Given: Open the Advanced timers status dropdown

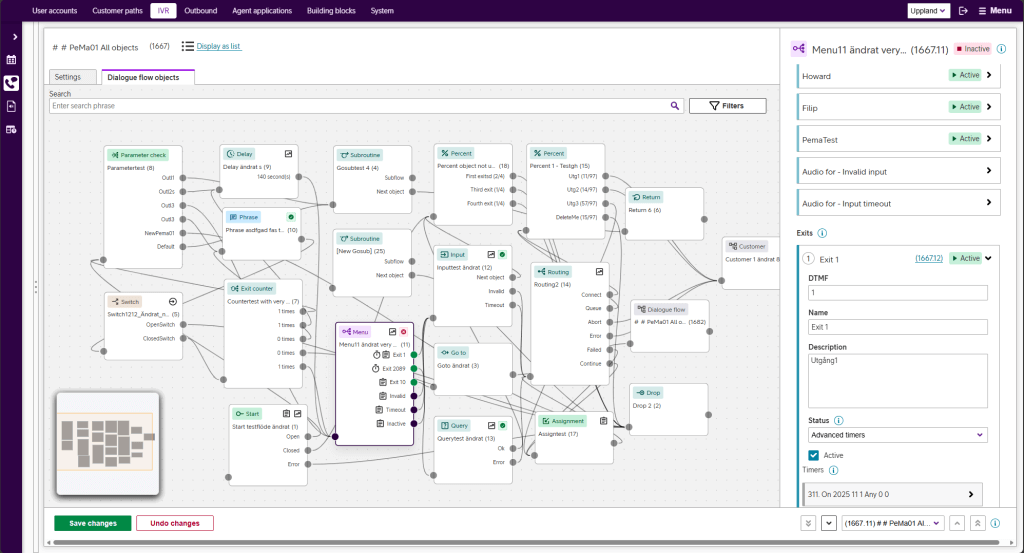Looking at the screenshot, I should coord(897,435).
